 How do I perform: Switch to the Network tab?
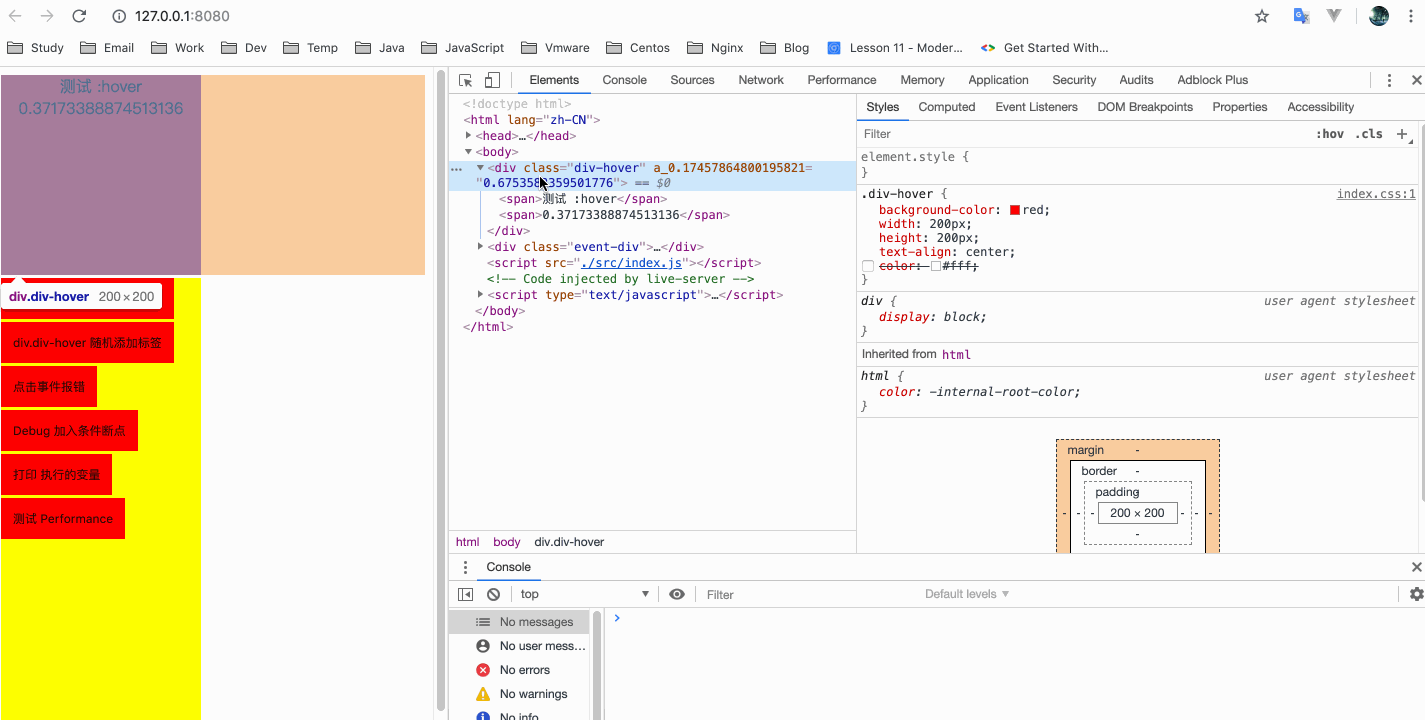point(761,80)
